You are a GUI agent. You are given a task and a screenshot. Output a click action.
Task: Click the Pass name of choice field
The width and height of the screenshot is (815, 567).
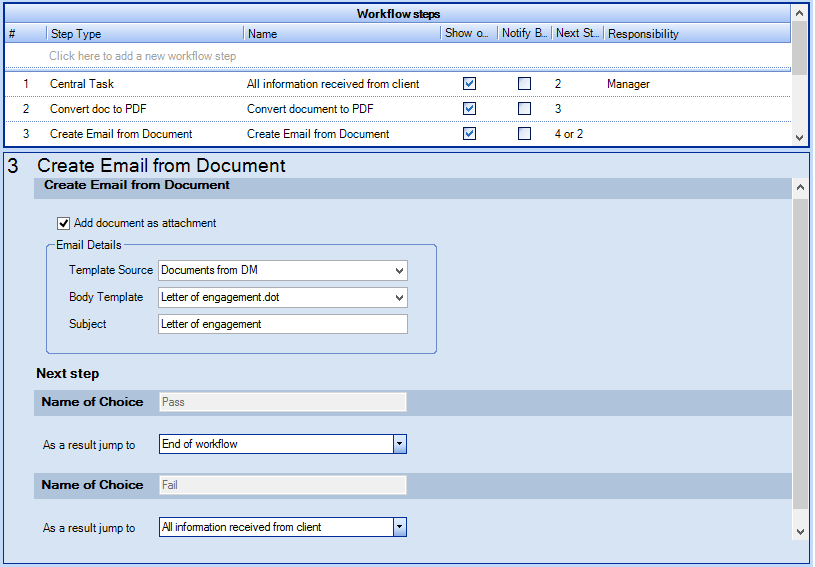click(x=283, y=402)
